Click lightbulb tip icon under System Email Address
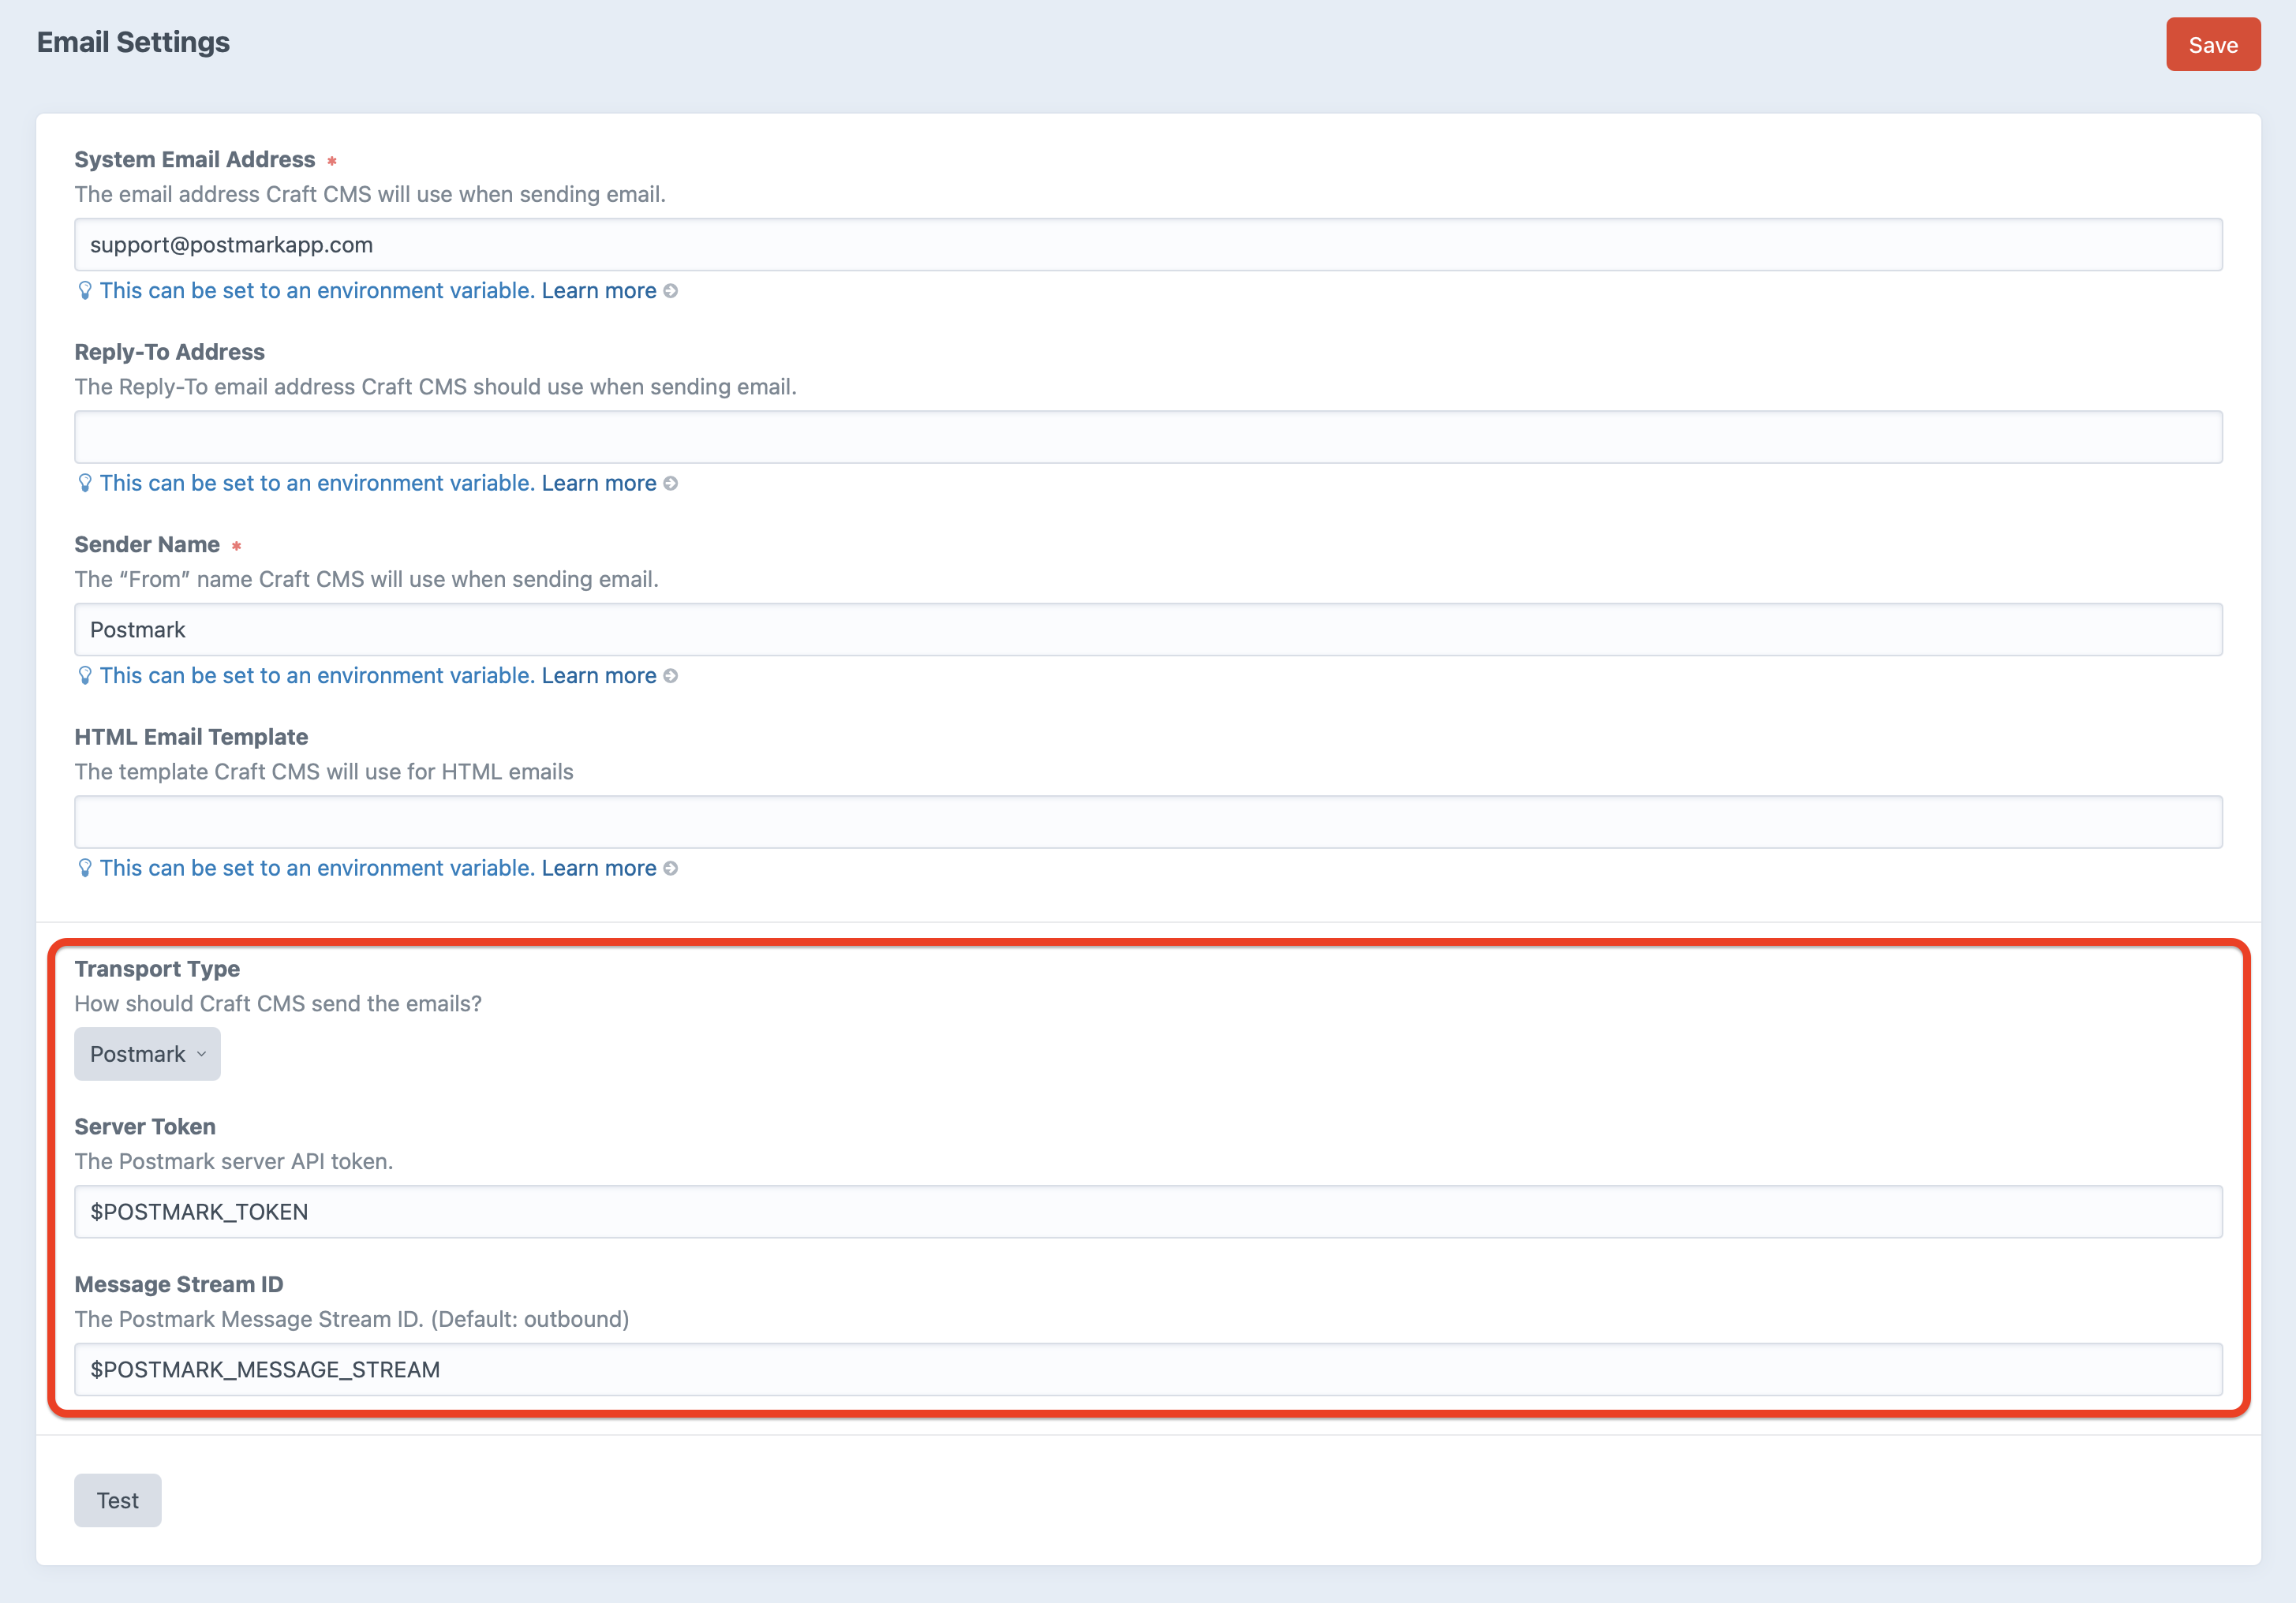 (x=85, y=291)
